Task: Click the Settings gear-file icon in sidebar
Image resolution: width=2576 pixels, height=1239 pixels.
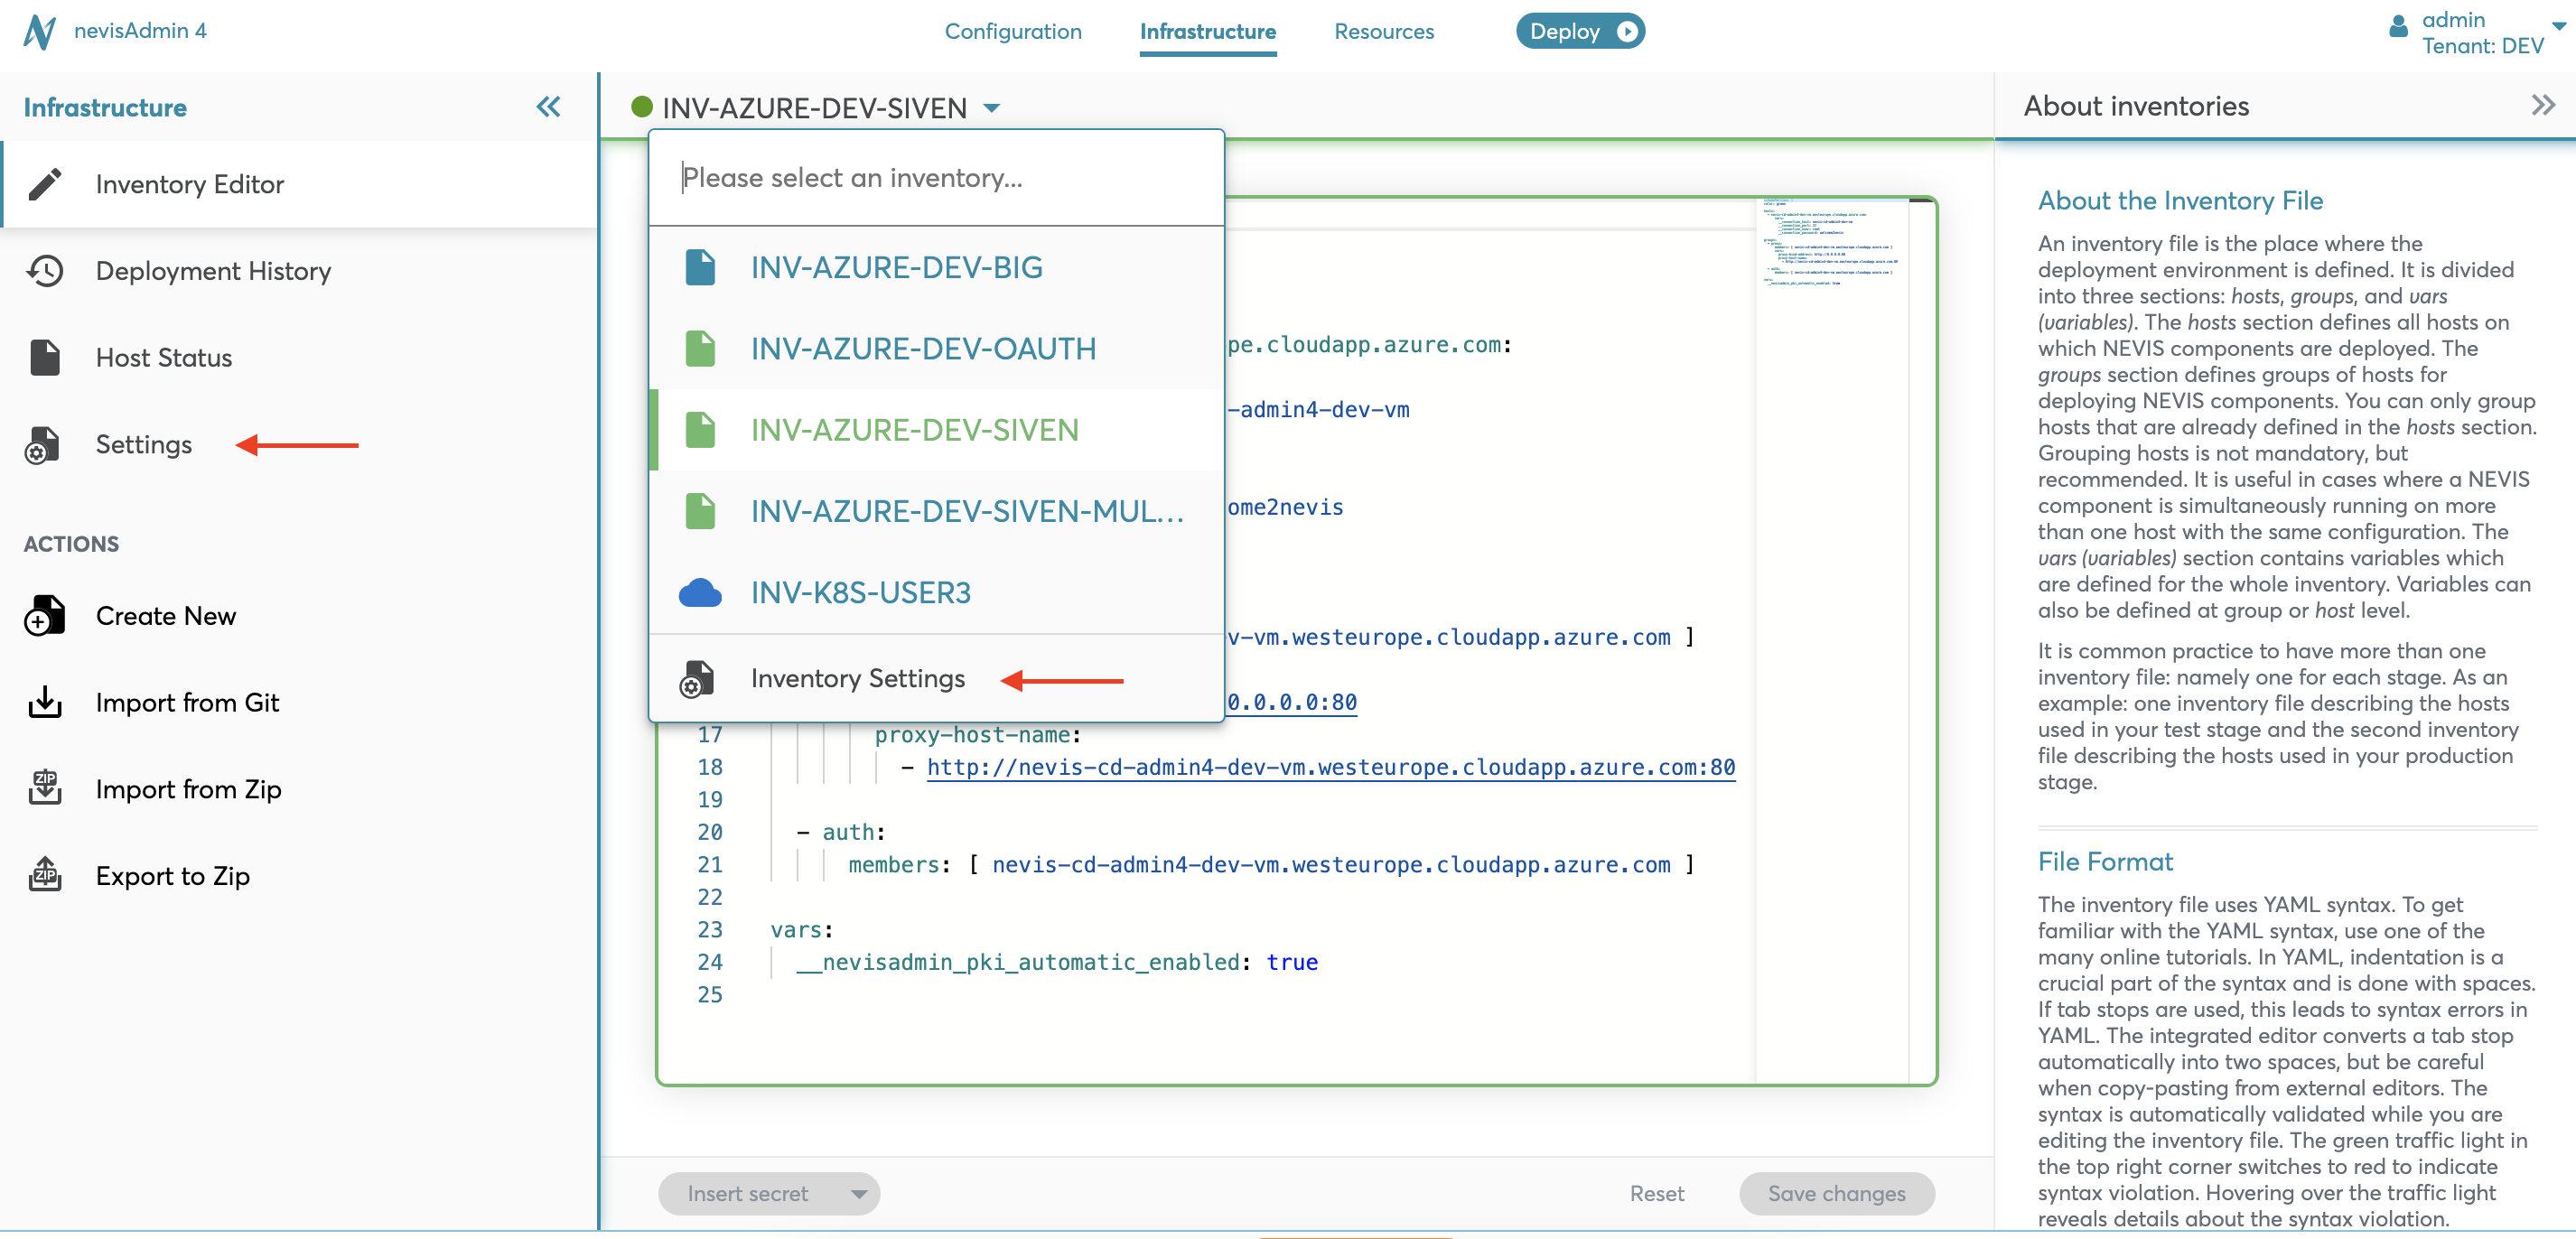Action: pyautogui.click(x=42, y=445)
